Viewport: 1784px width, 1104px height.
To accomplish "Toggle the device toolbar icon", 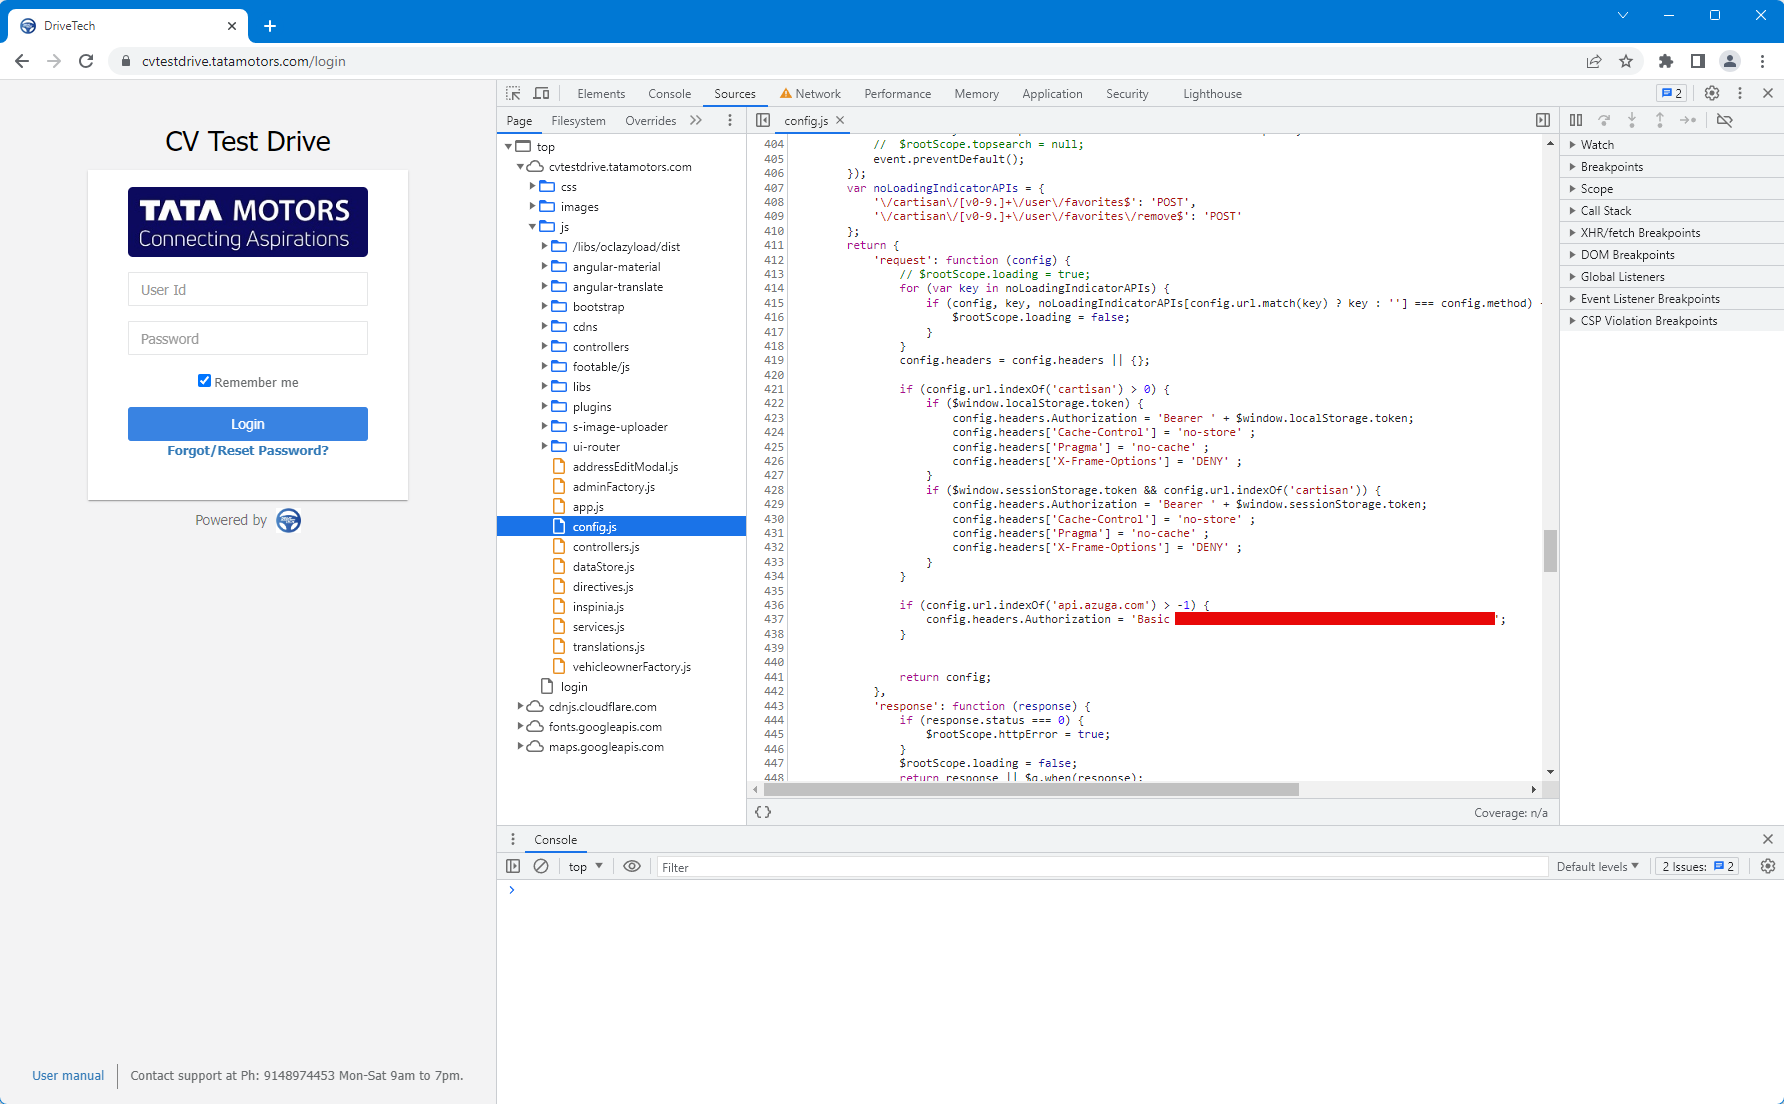I will (x=541, y=93).
